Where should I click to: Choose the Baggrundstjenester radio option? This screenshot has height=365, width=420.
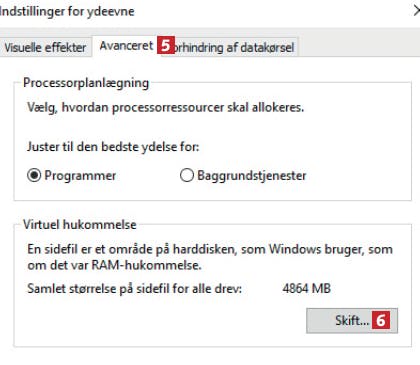click(243, 175)
